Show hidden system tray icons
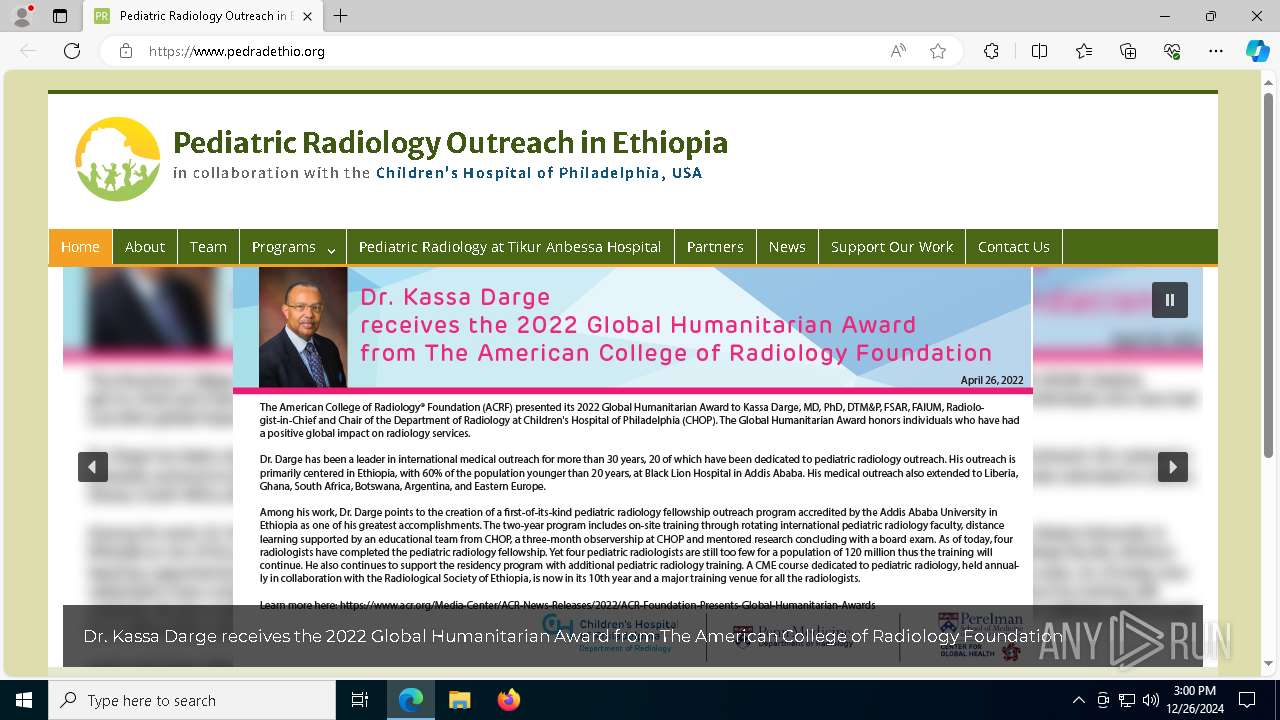1280x720 pixels. click(1078, 700)
